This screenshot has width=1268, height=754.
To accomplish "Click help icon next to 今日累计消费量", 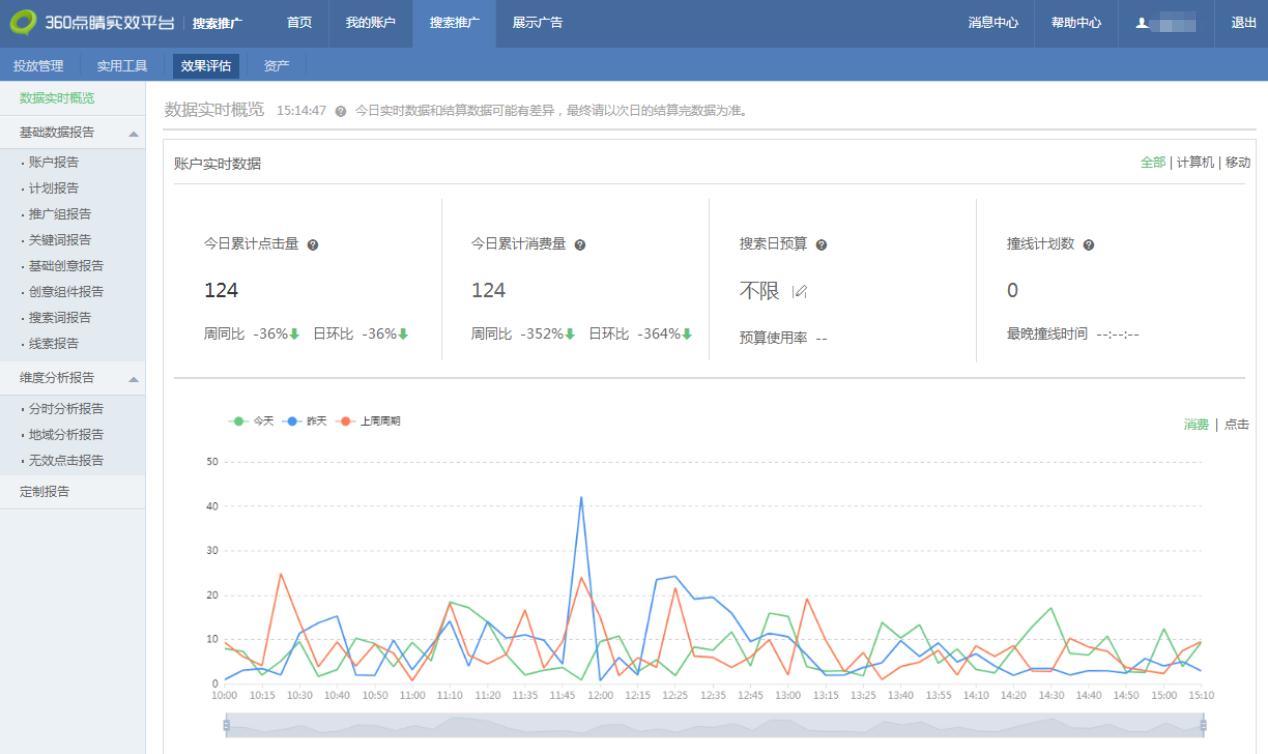I will (581, 244).
